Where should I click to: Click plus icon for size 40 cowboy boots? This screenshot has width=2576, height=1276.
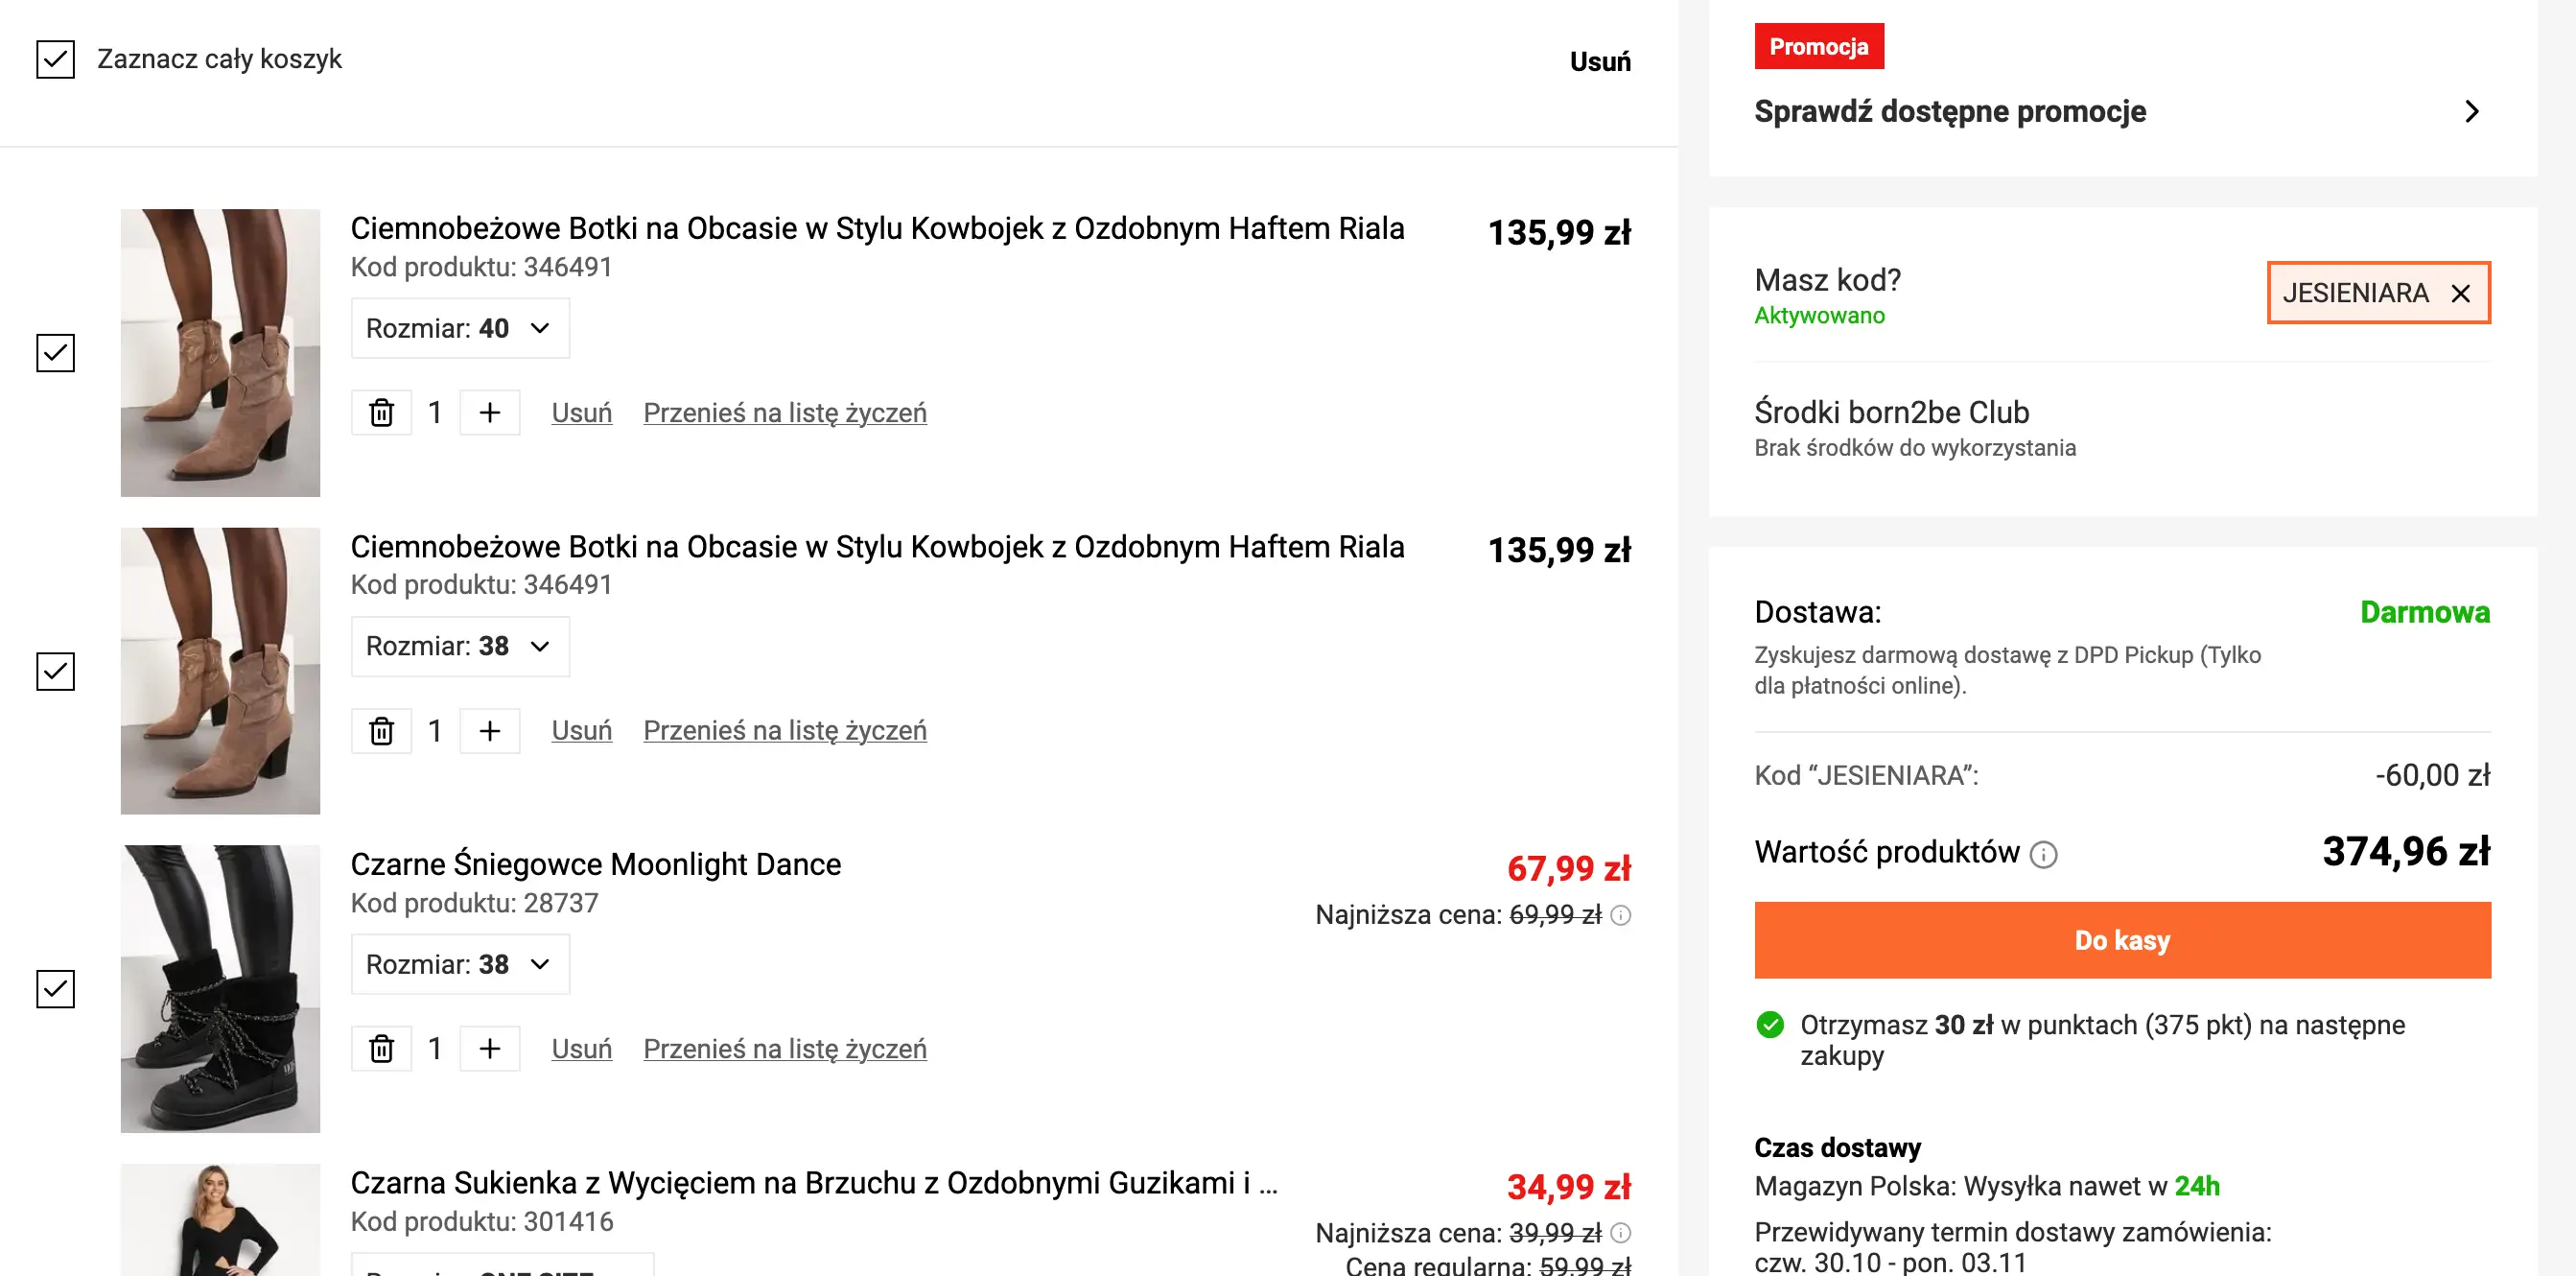(x=489, y=413)
